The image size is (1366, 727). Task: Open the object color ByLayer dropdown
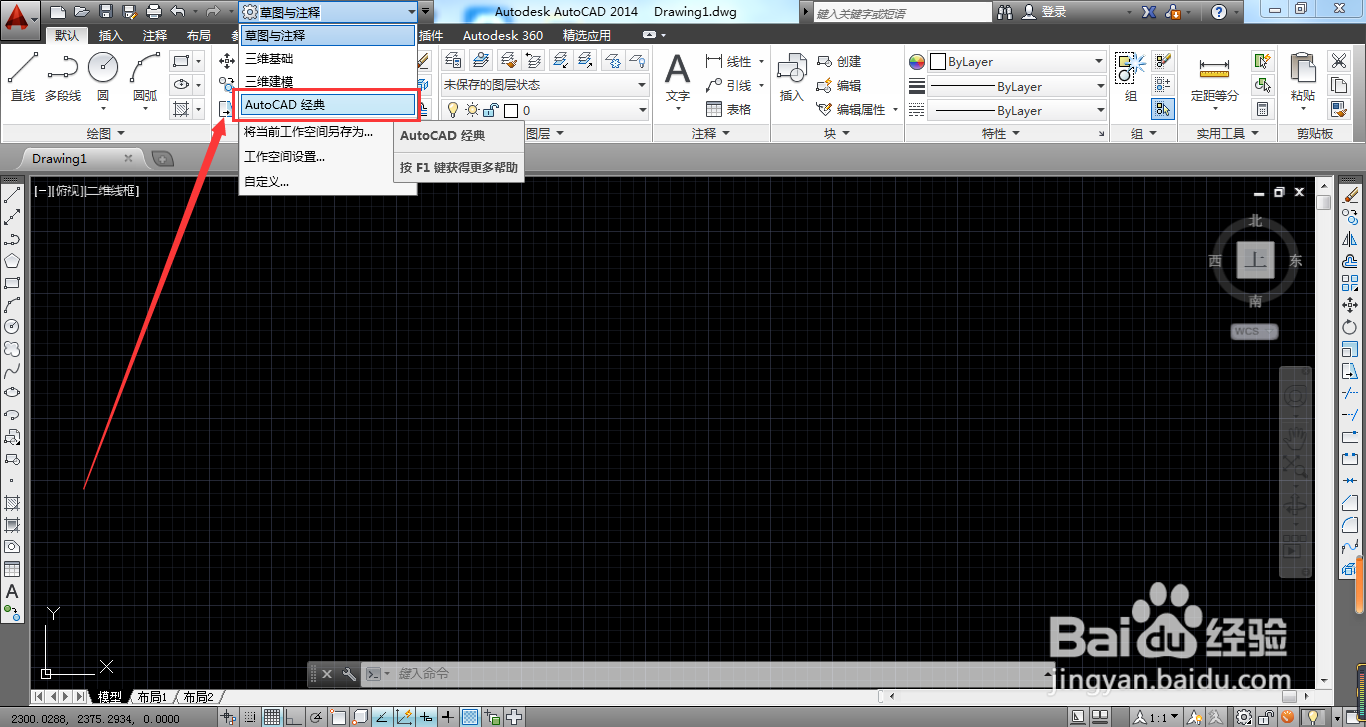point(1016,61)
